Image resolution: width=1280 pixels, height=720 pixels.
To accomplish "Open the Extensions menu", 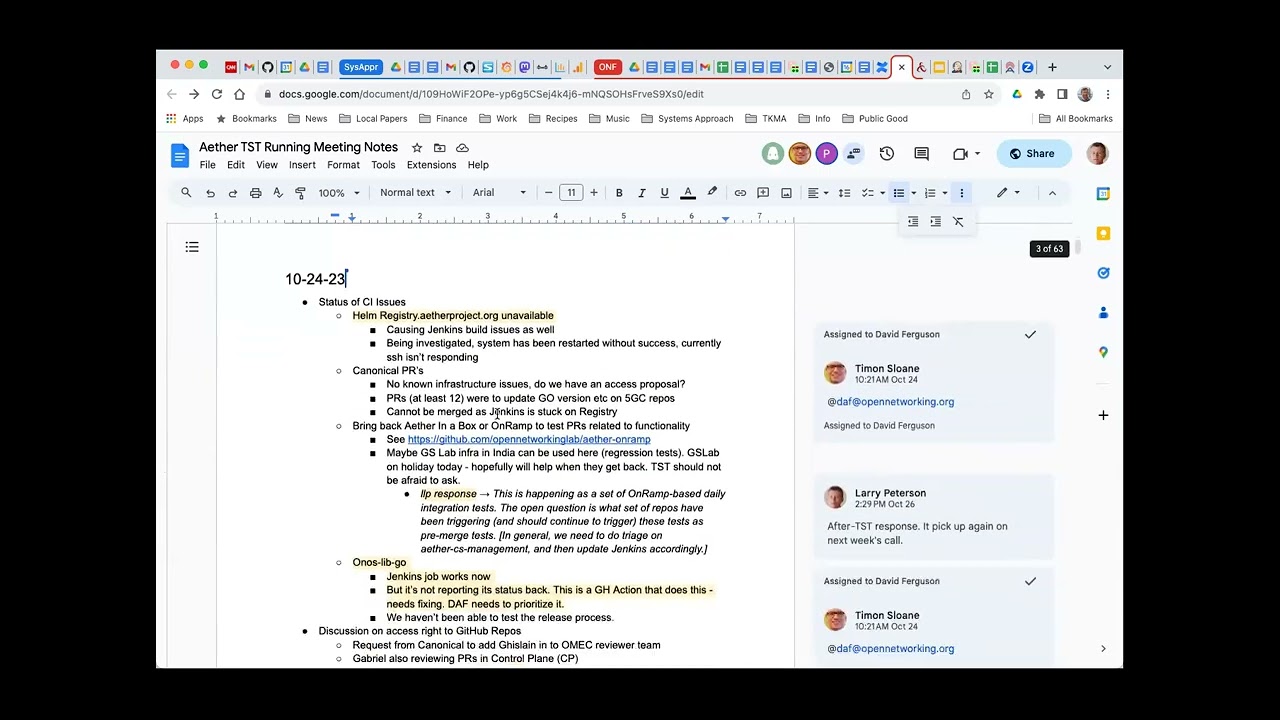I will 431,165.
